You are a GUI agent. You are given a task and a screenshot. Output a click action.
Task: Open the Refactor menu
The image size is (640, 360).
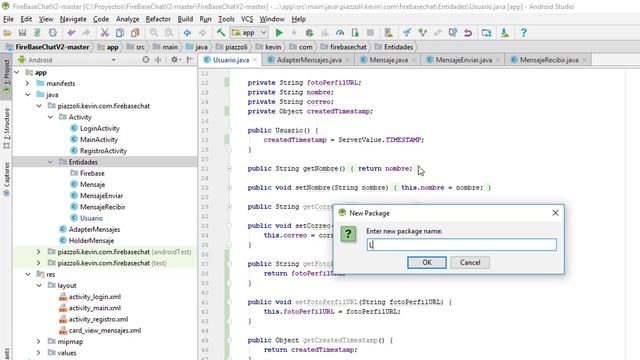click(158, 19)
